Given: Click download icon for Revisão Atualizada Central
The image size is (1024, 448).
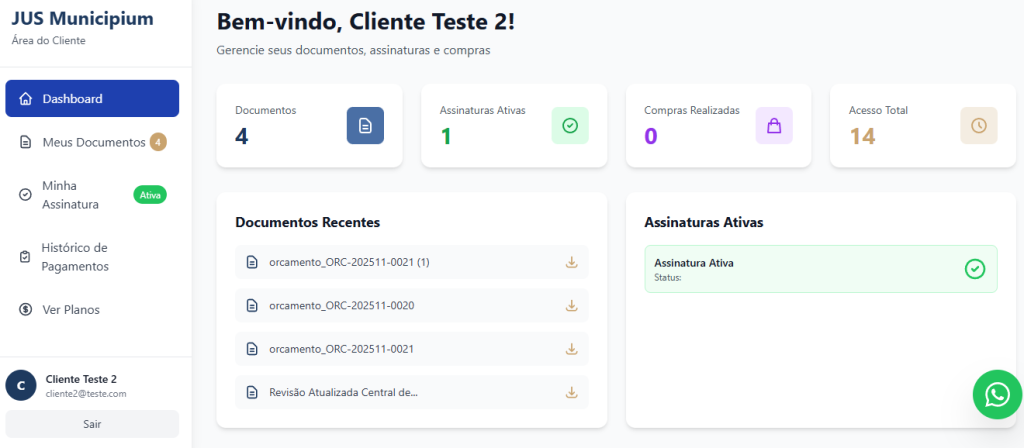Looking at the screenshot, I should click(x=572, y=392).
